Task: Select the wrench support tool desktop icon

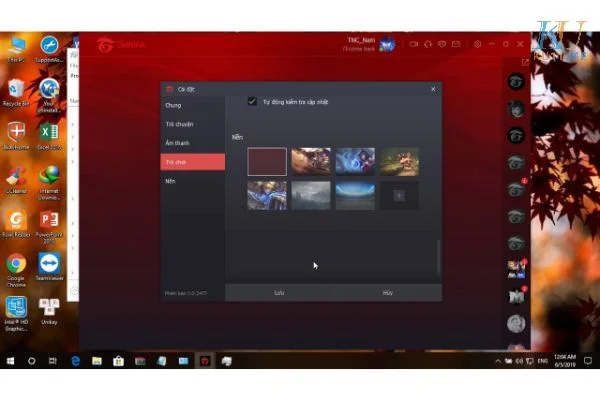Action: 49,50
